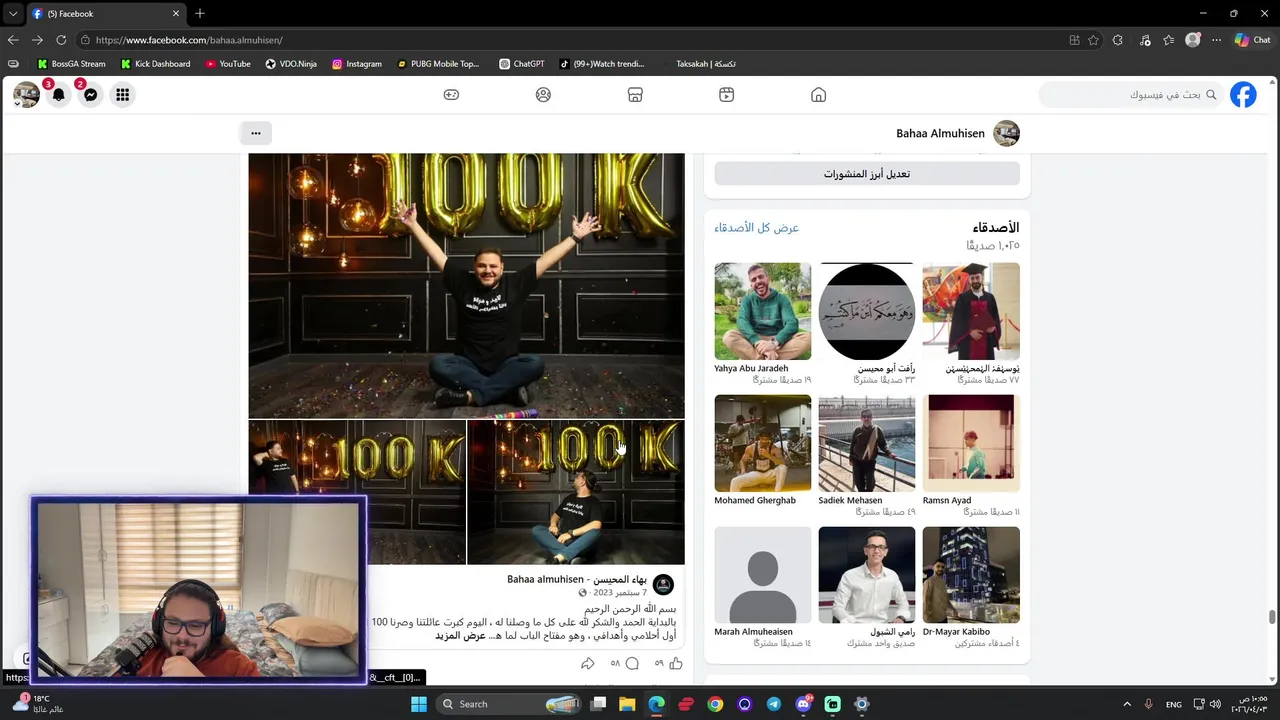Open friend Dr-Mayar Kabibo photo
The image size is (1280, 720).
pyautogui.click(x=971, y=575)
